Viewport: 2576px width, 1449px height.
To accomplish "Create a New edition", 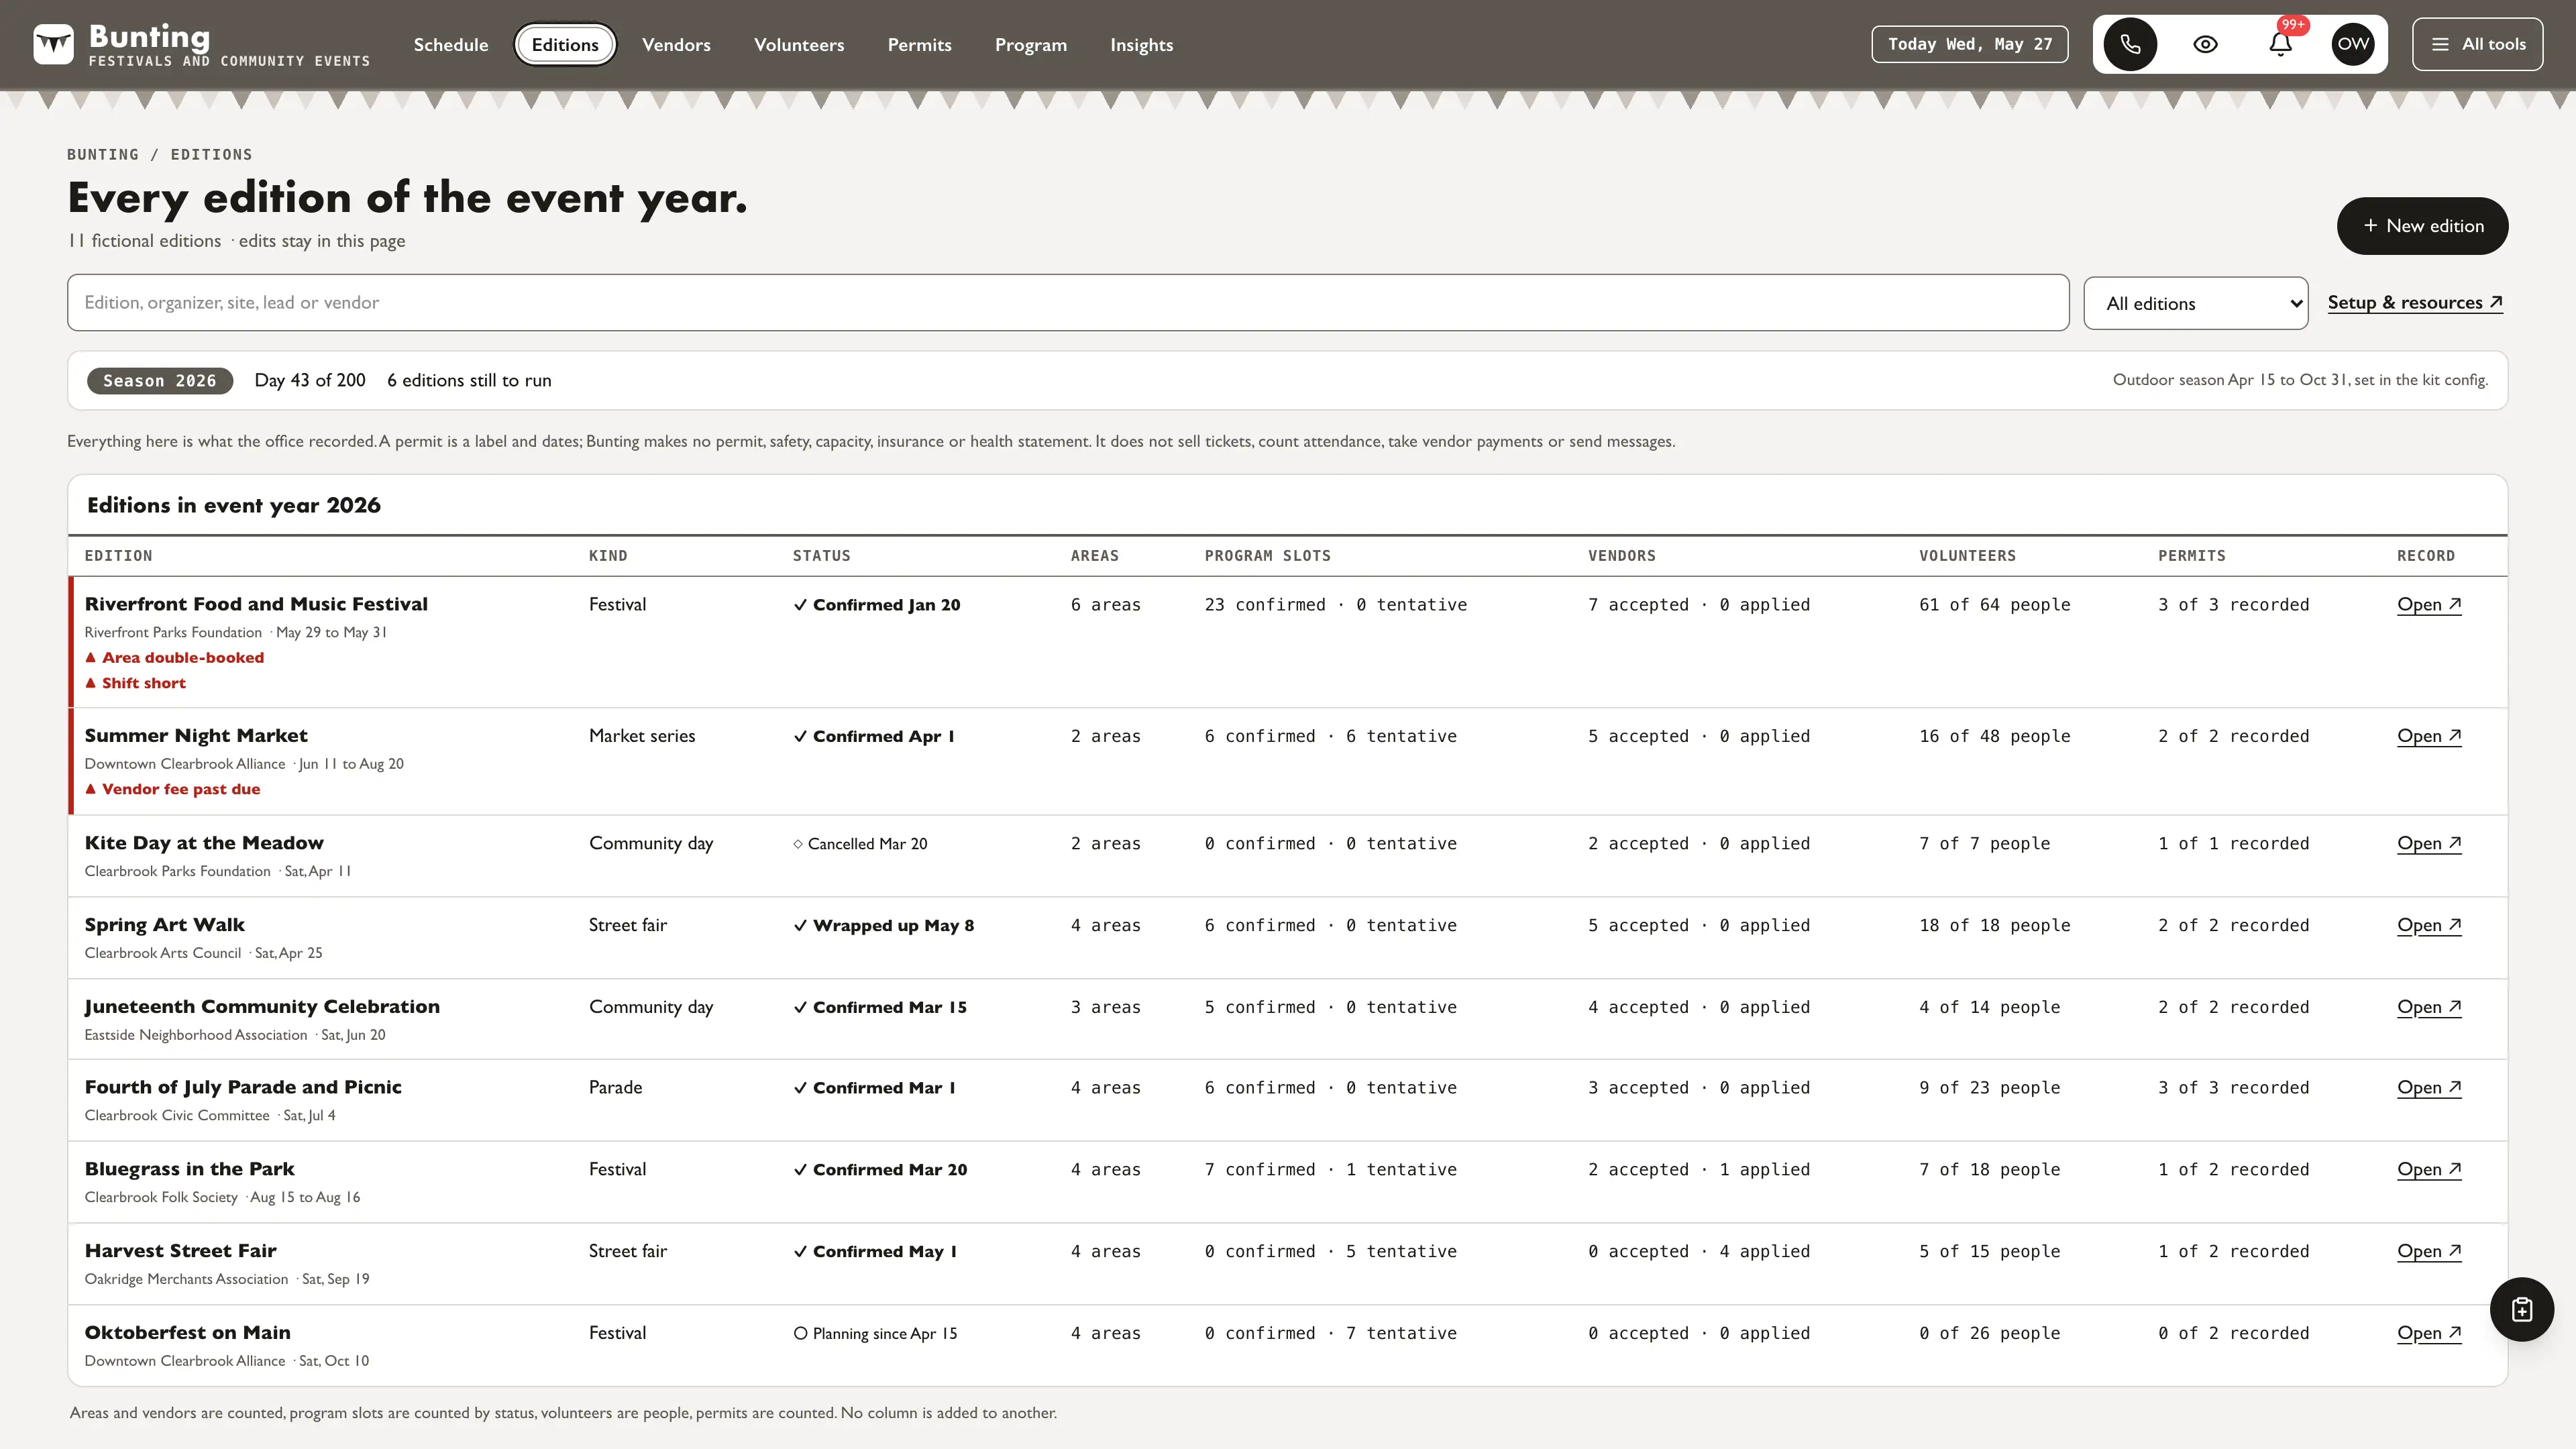I will tap(2422, 226).
